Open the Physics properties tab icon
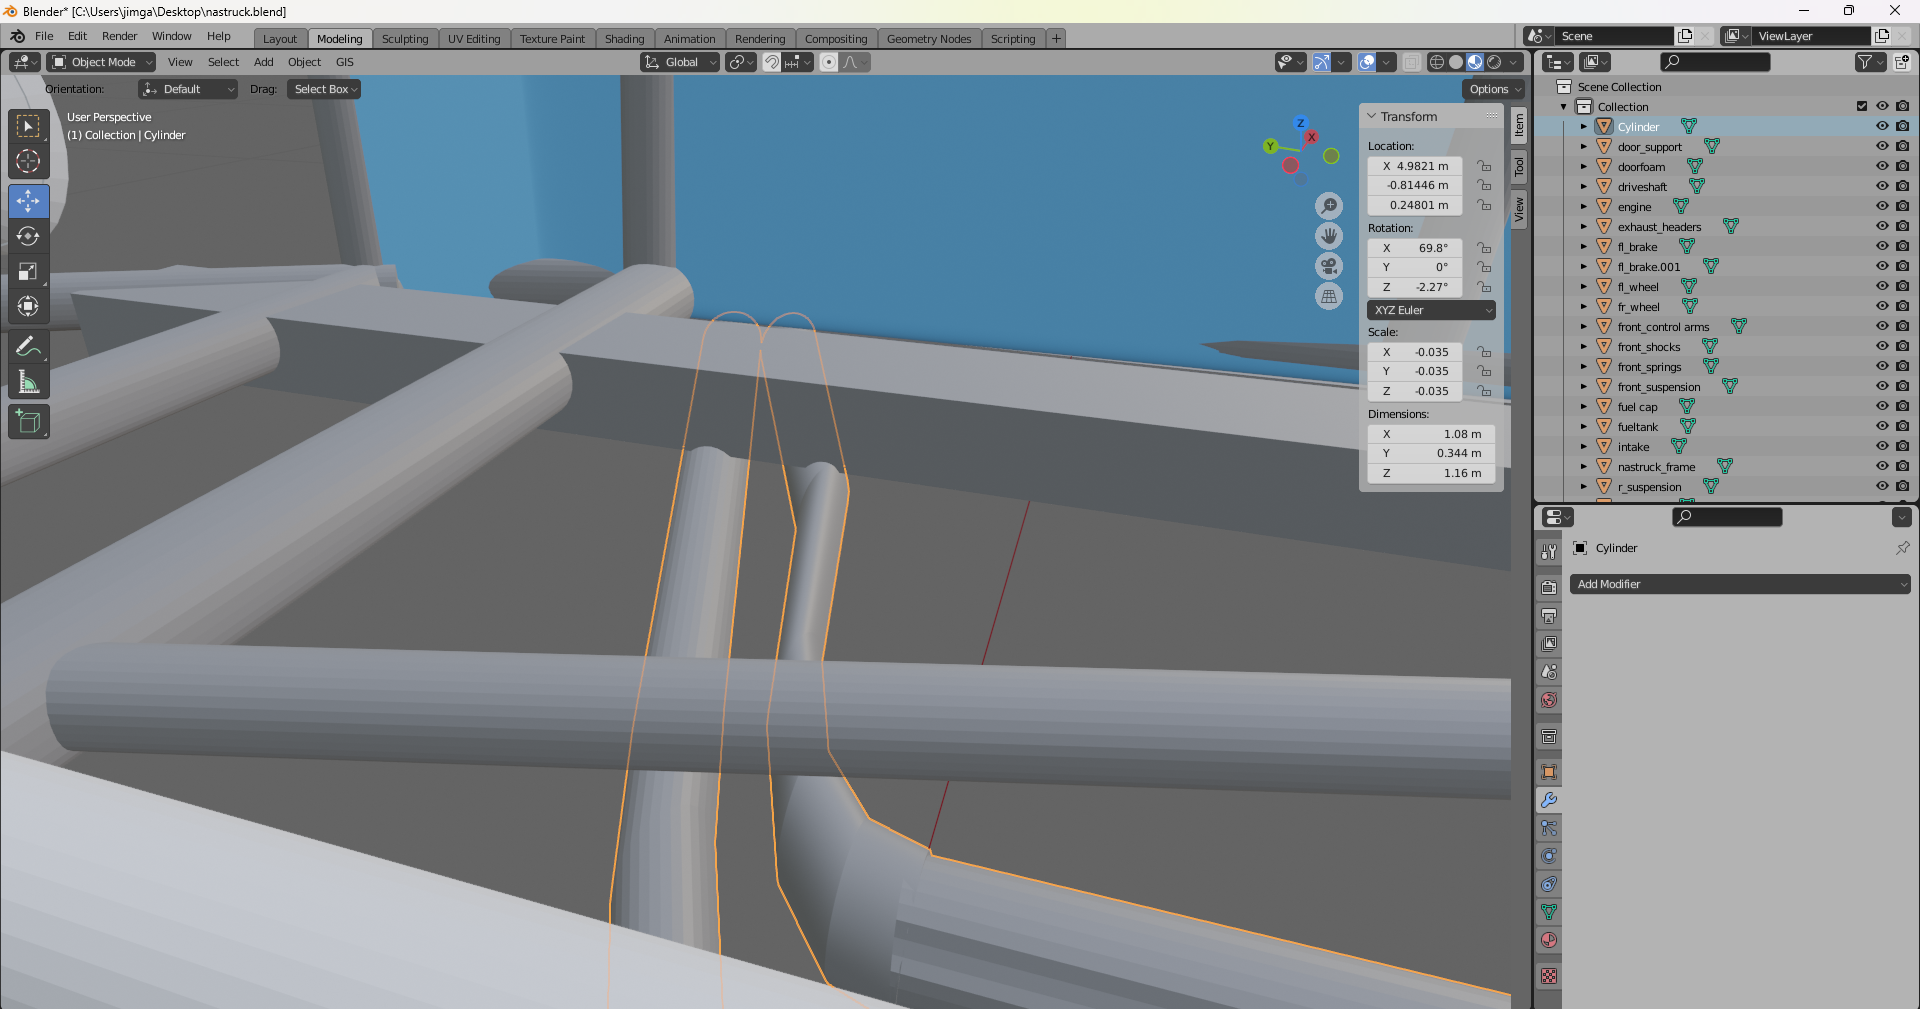 tap(1549, 856)
